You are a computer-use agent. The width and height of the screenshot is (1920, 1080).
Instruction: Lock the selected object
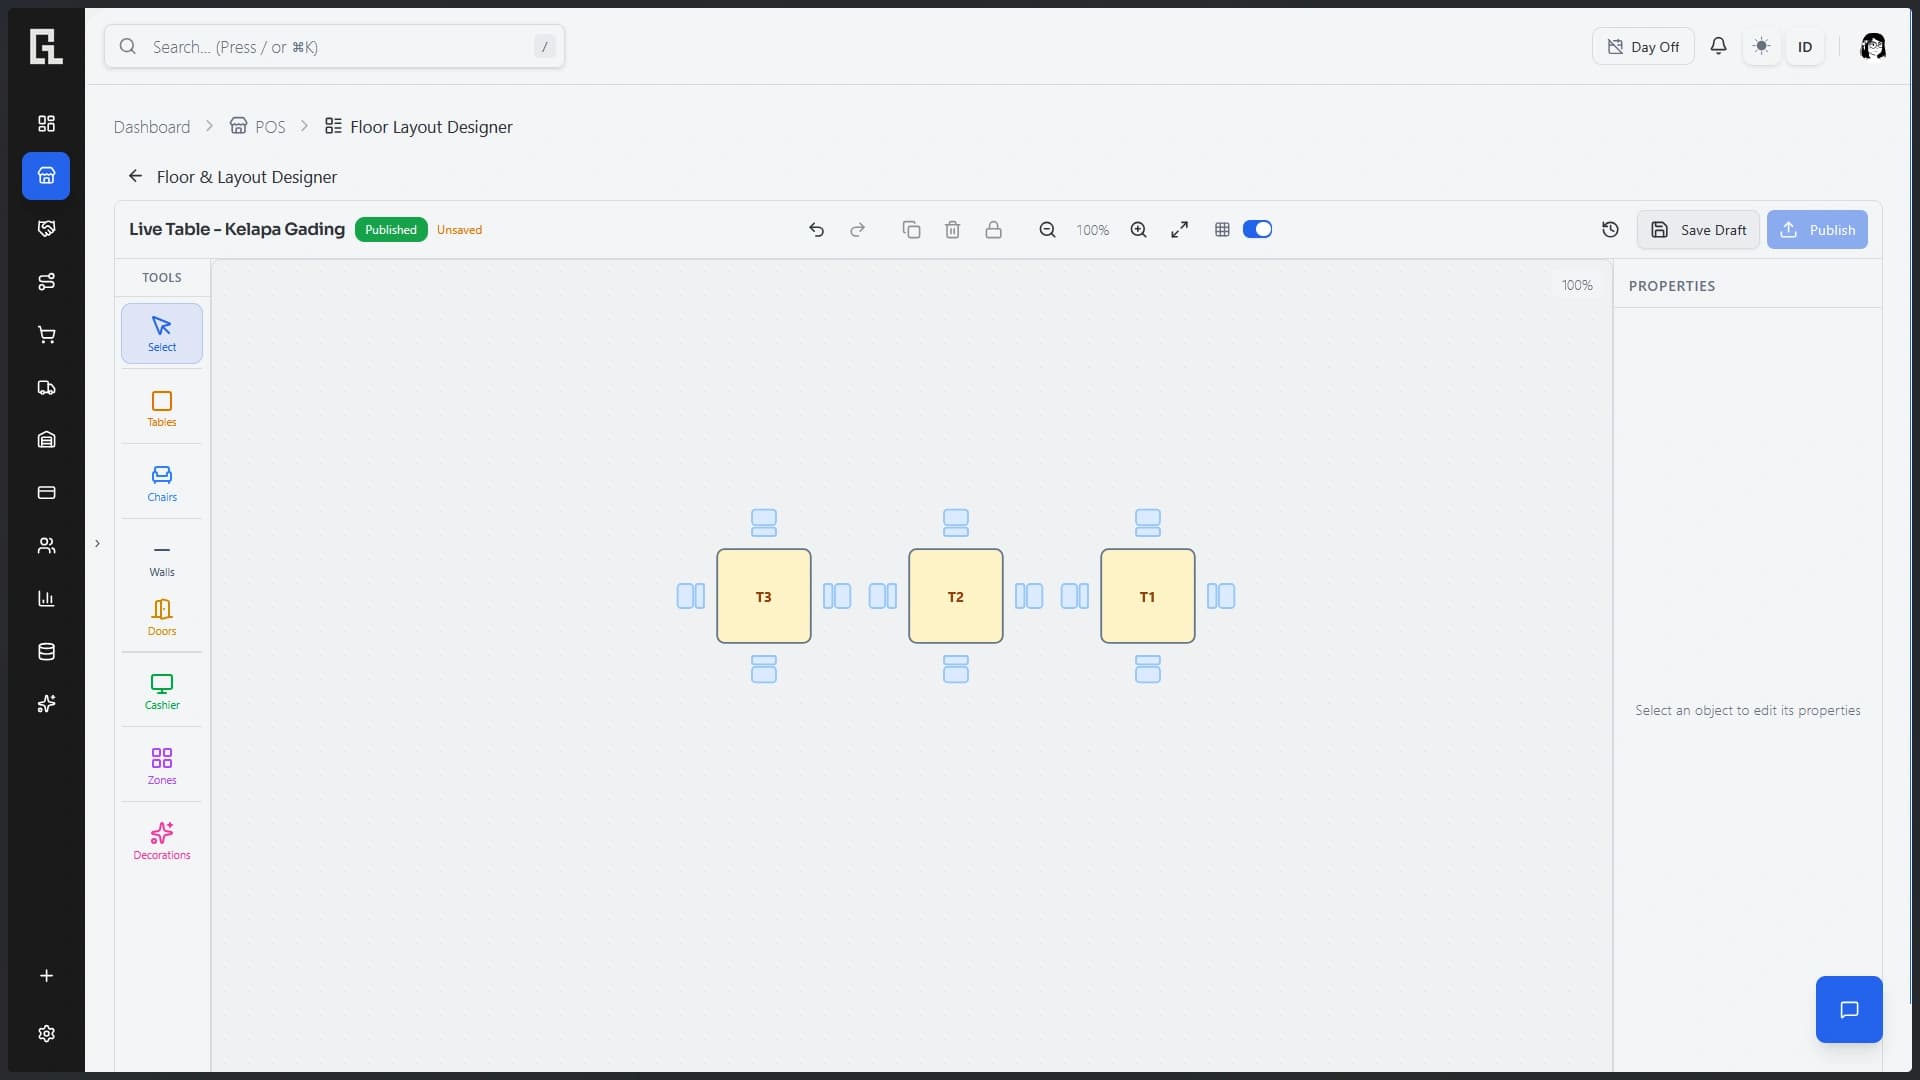coord(993,230)
